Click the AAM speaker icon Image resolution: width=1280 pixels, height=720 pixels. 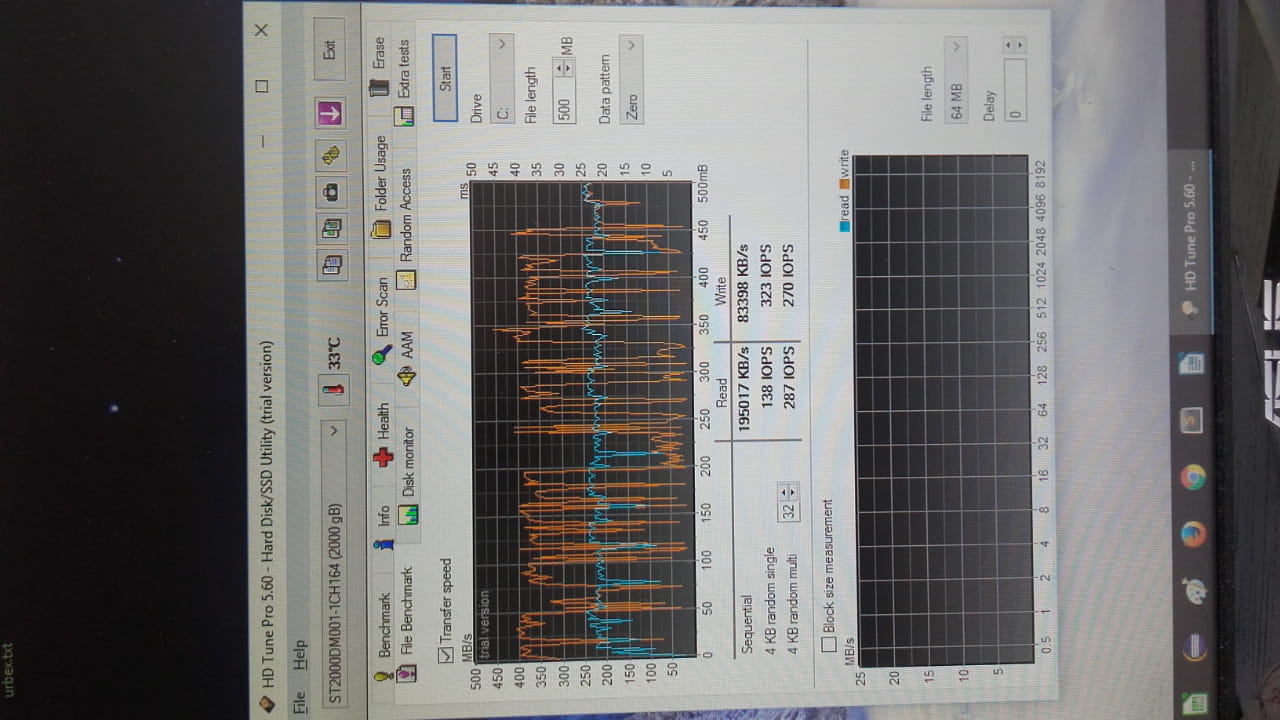click(x=405, y=378)
